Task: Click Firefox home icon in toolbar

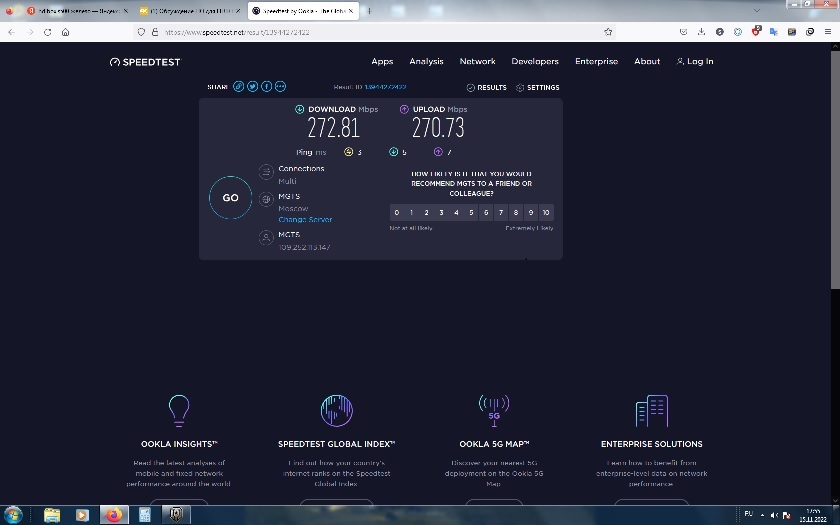Action: [65, 32]
